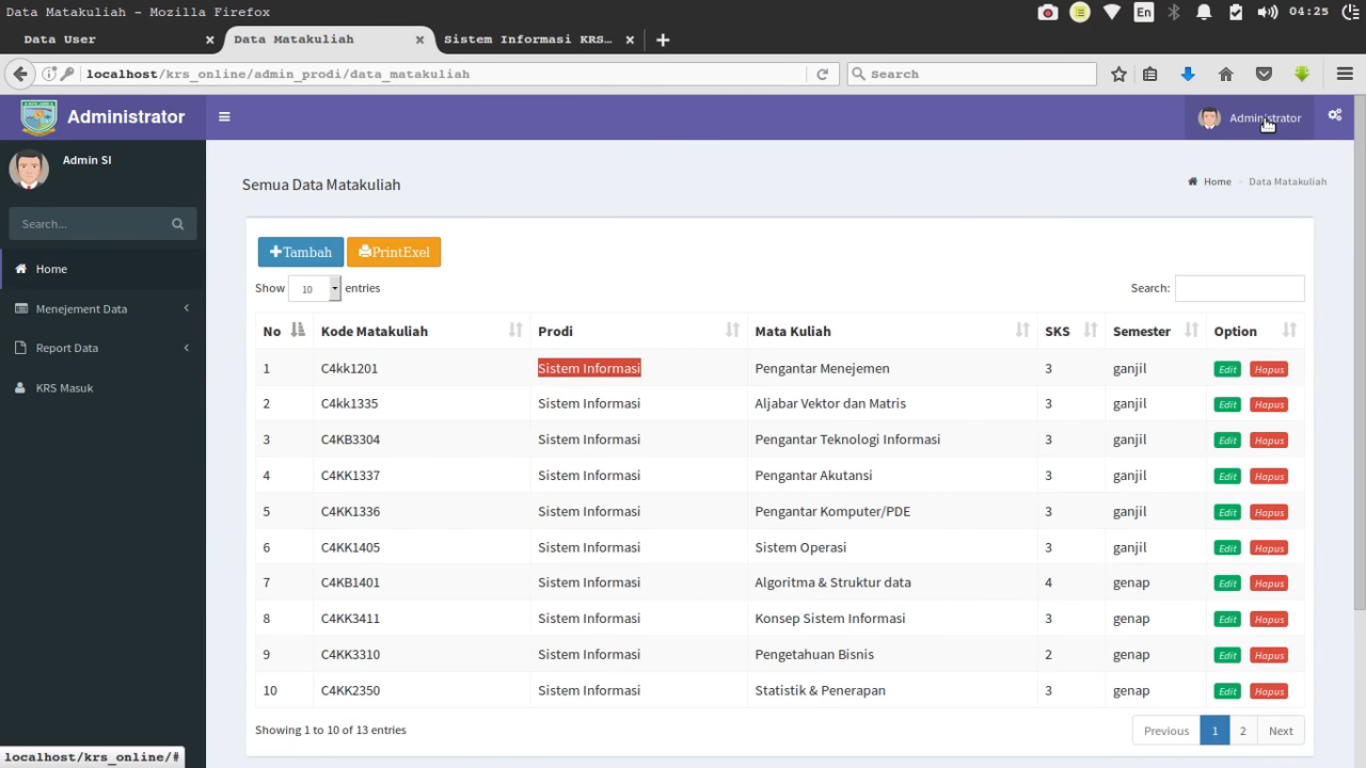Click the Firefox home icon
This screenshot has width=1366, height=768.
tap(1226, 74)
